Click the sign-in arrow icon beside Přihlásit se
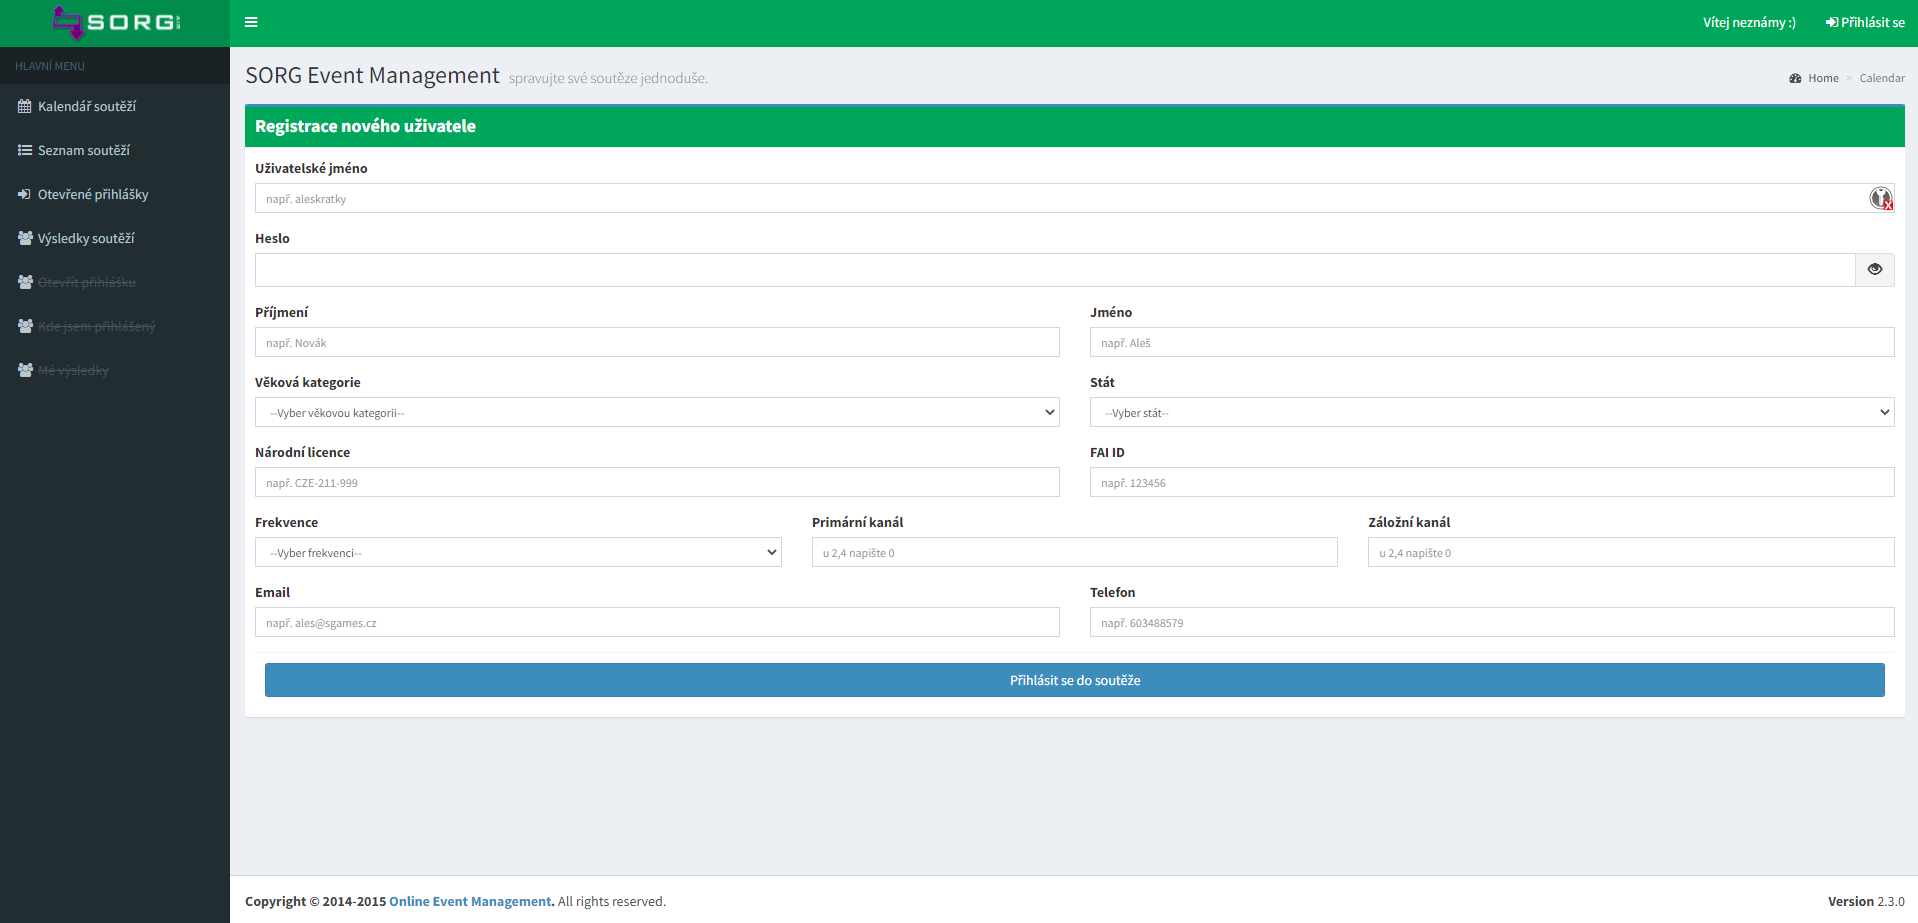The width and height of the screenshot is (1918, 923). [x=1832, y=22]
